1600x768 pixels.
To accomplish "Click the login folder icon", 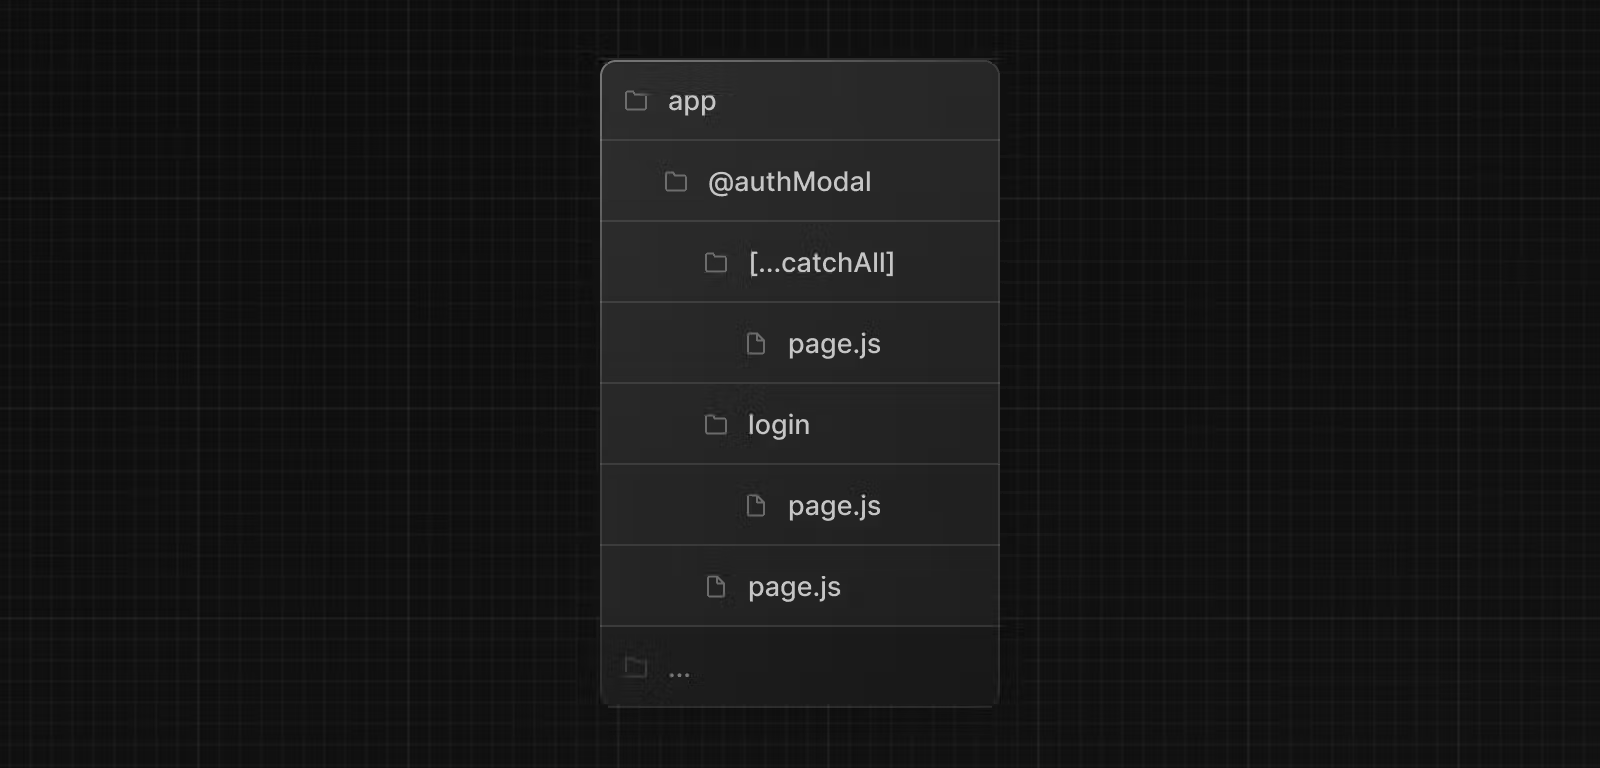I will pyautogui.click(x=716, y=424).
